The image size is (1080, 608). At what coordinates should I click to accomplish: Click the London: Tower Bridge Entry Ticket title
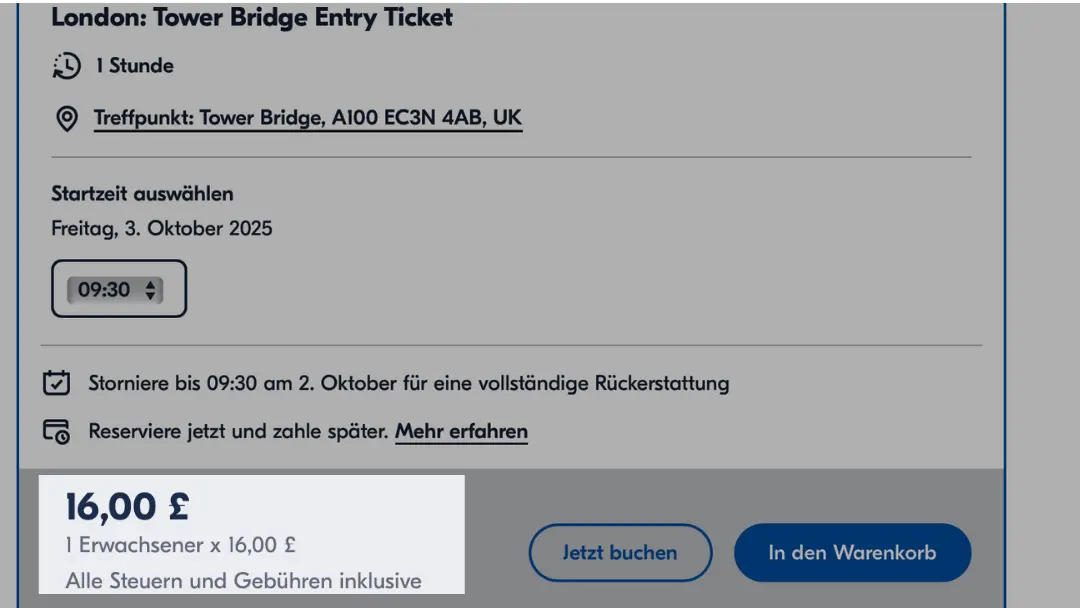(x=251, y=17)
